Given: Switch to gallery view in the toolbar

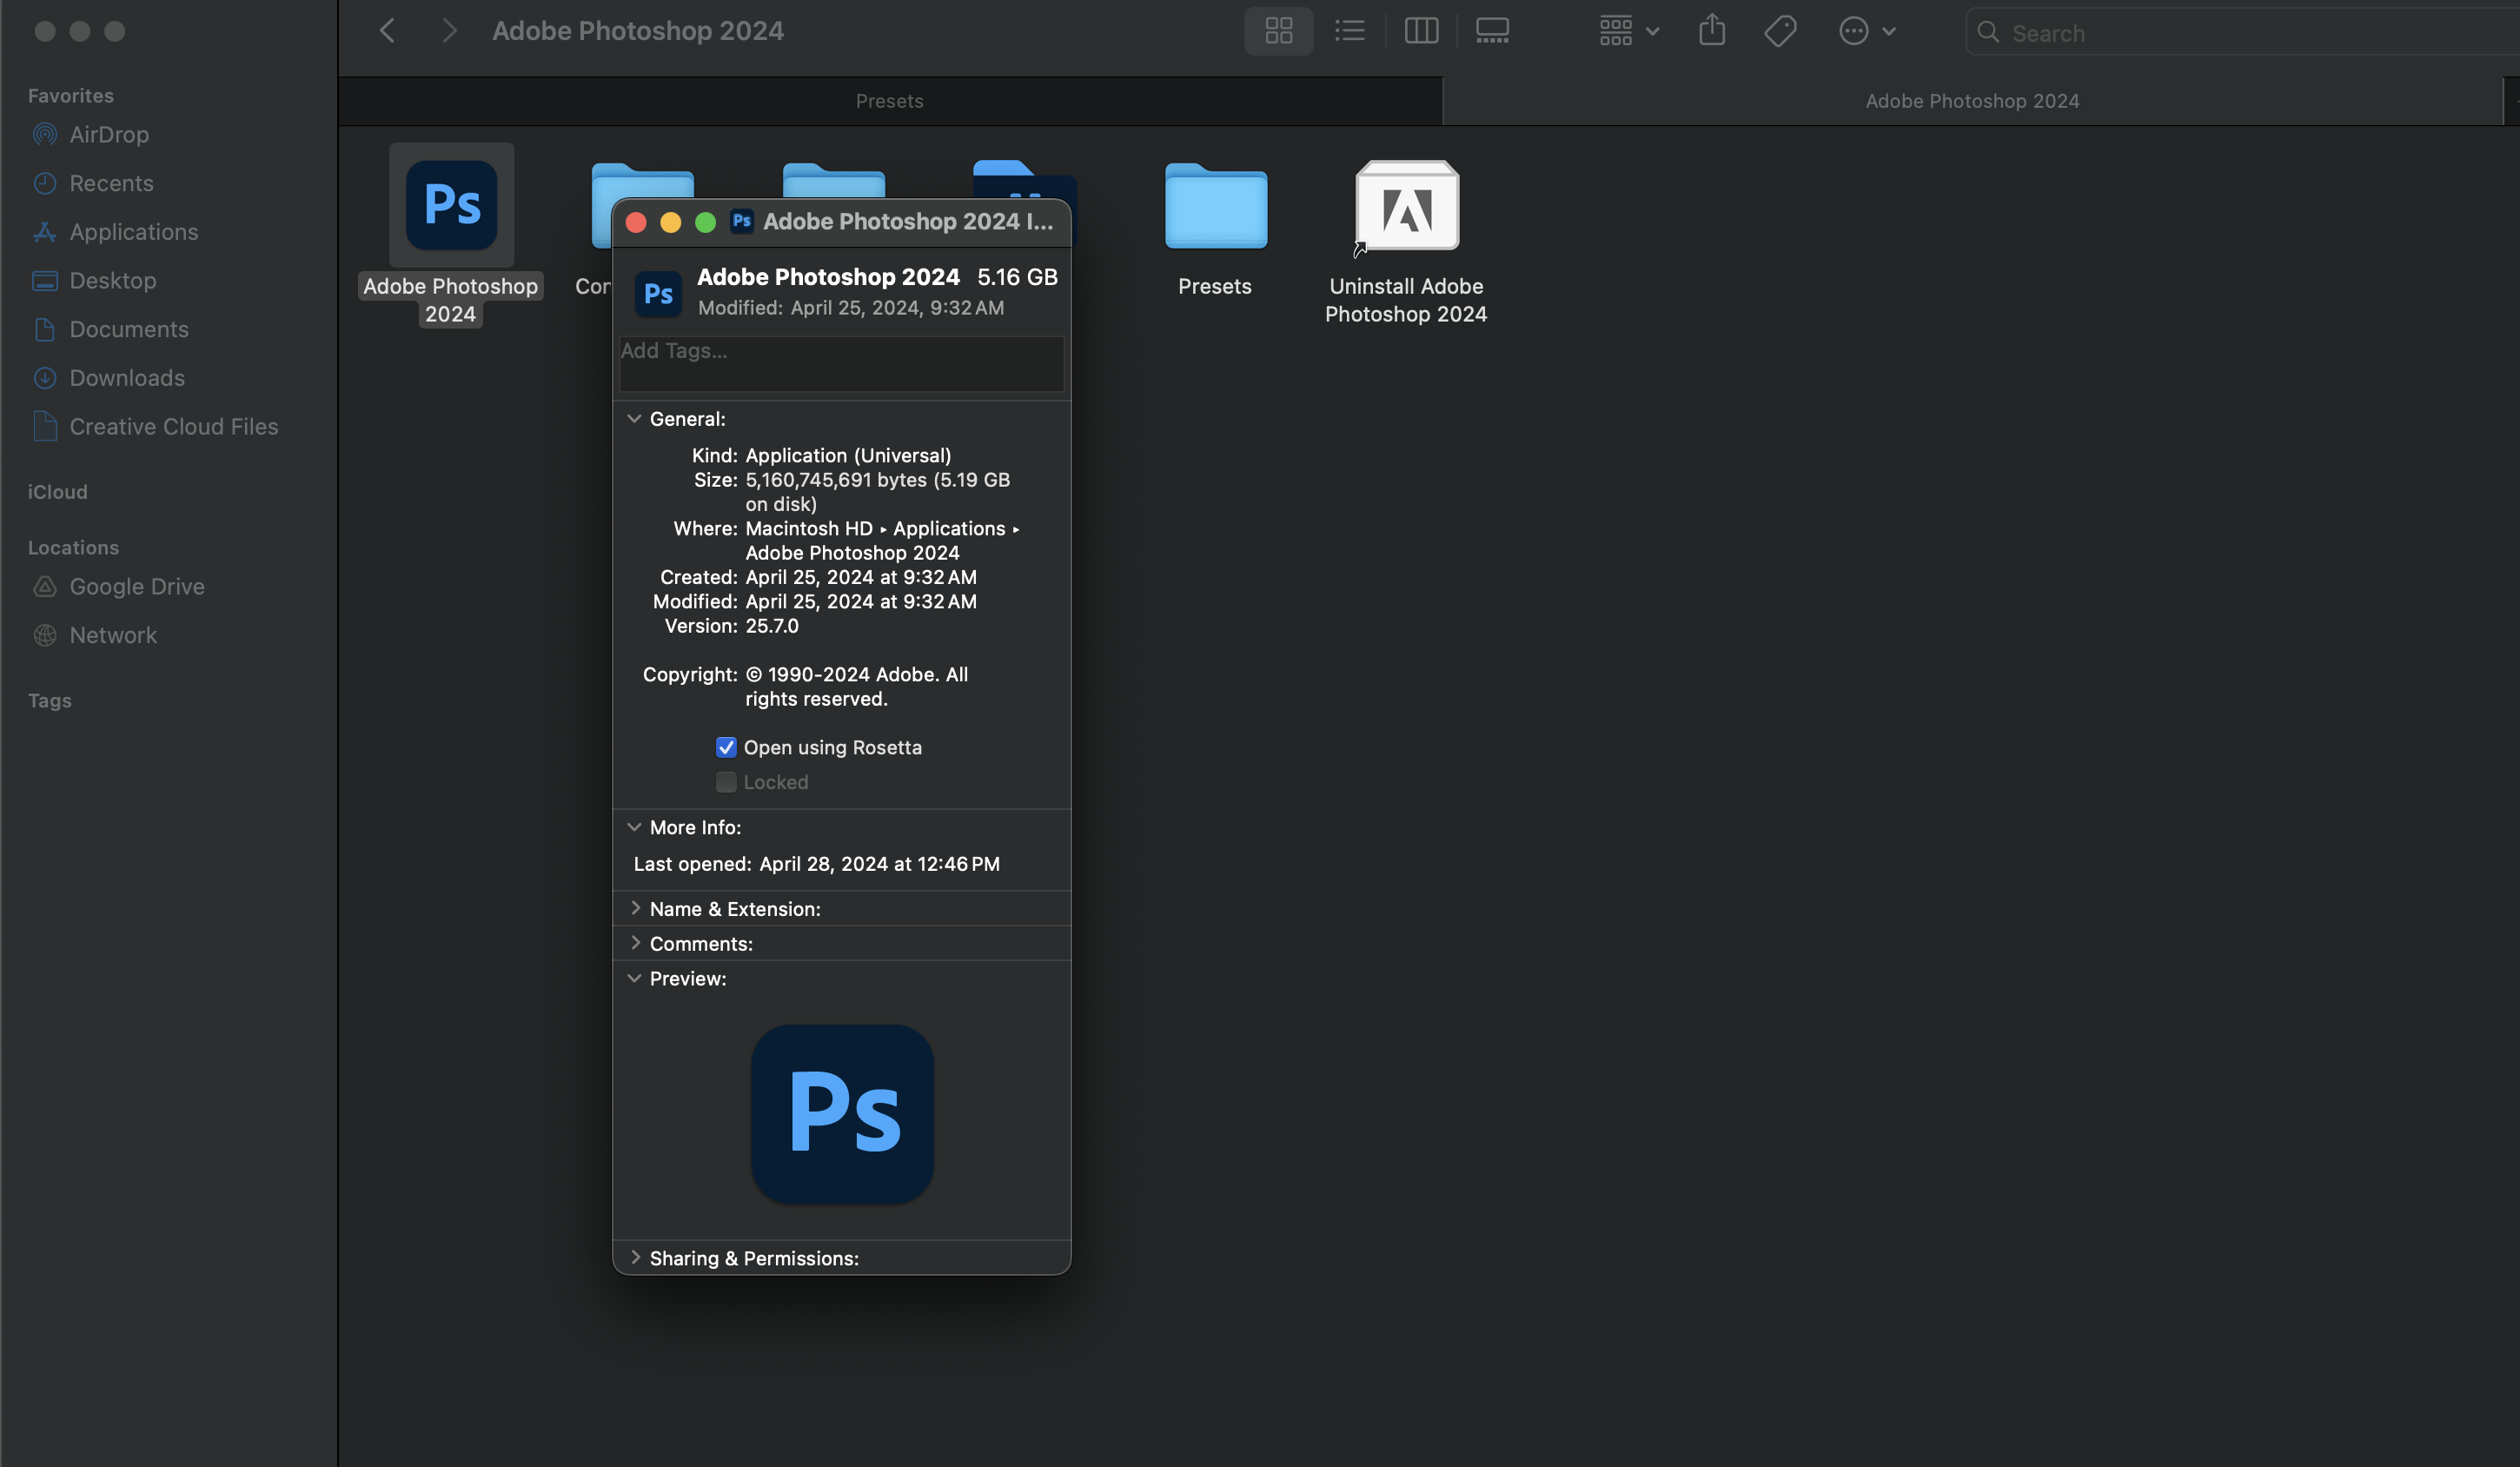Looking at the screenshot, I should (x=1492, y=31).
